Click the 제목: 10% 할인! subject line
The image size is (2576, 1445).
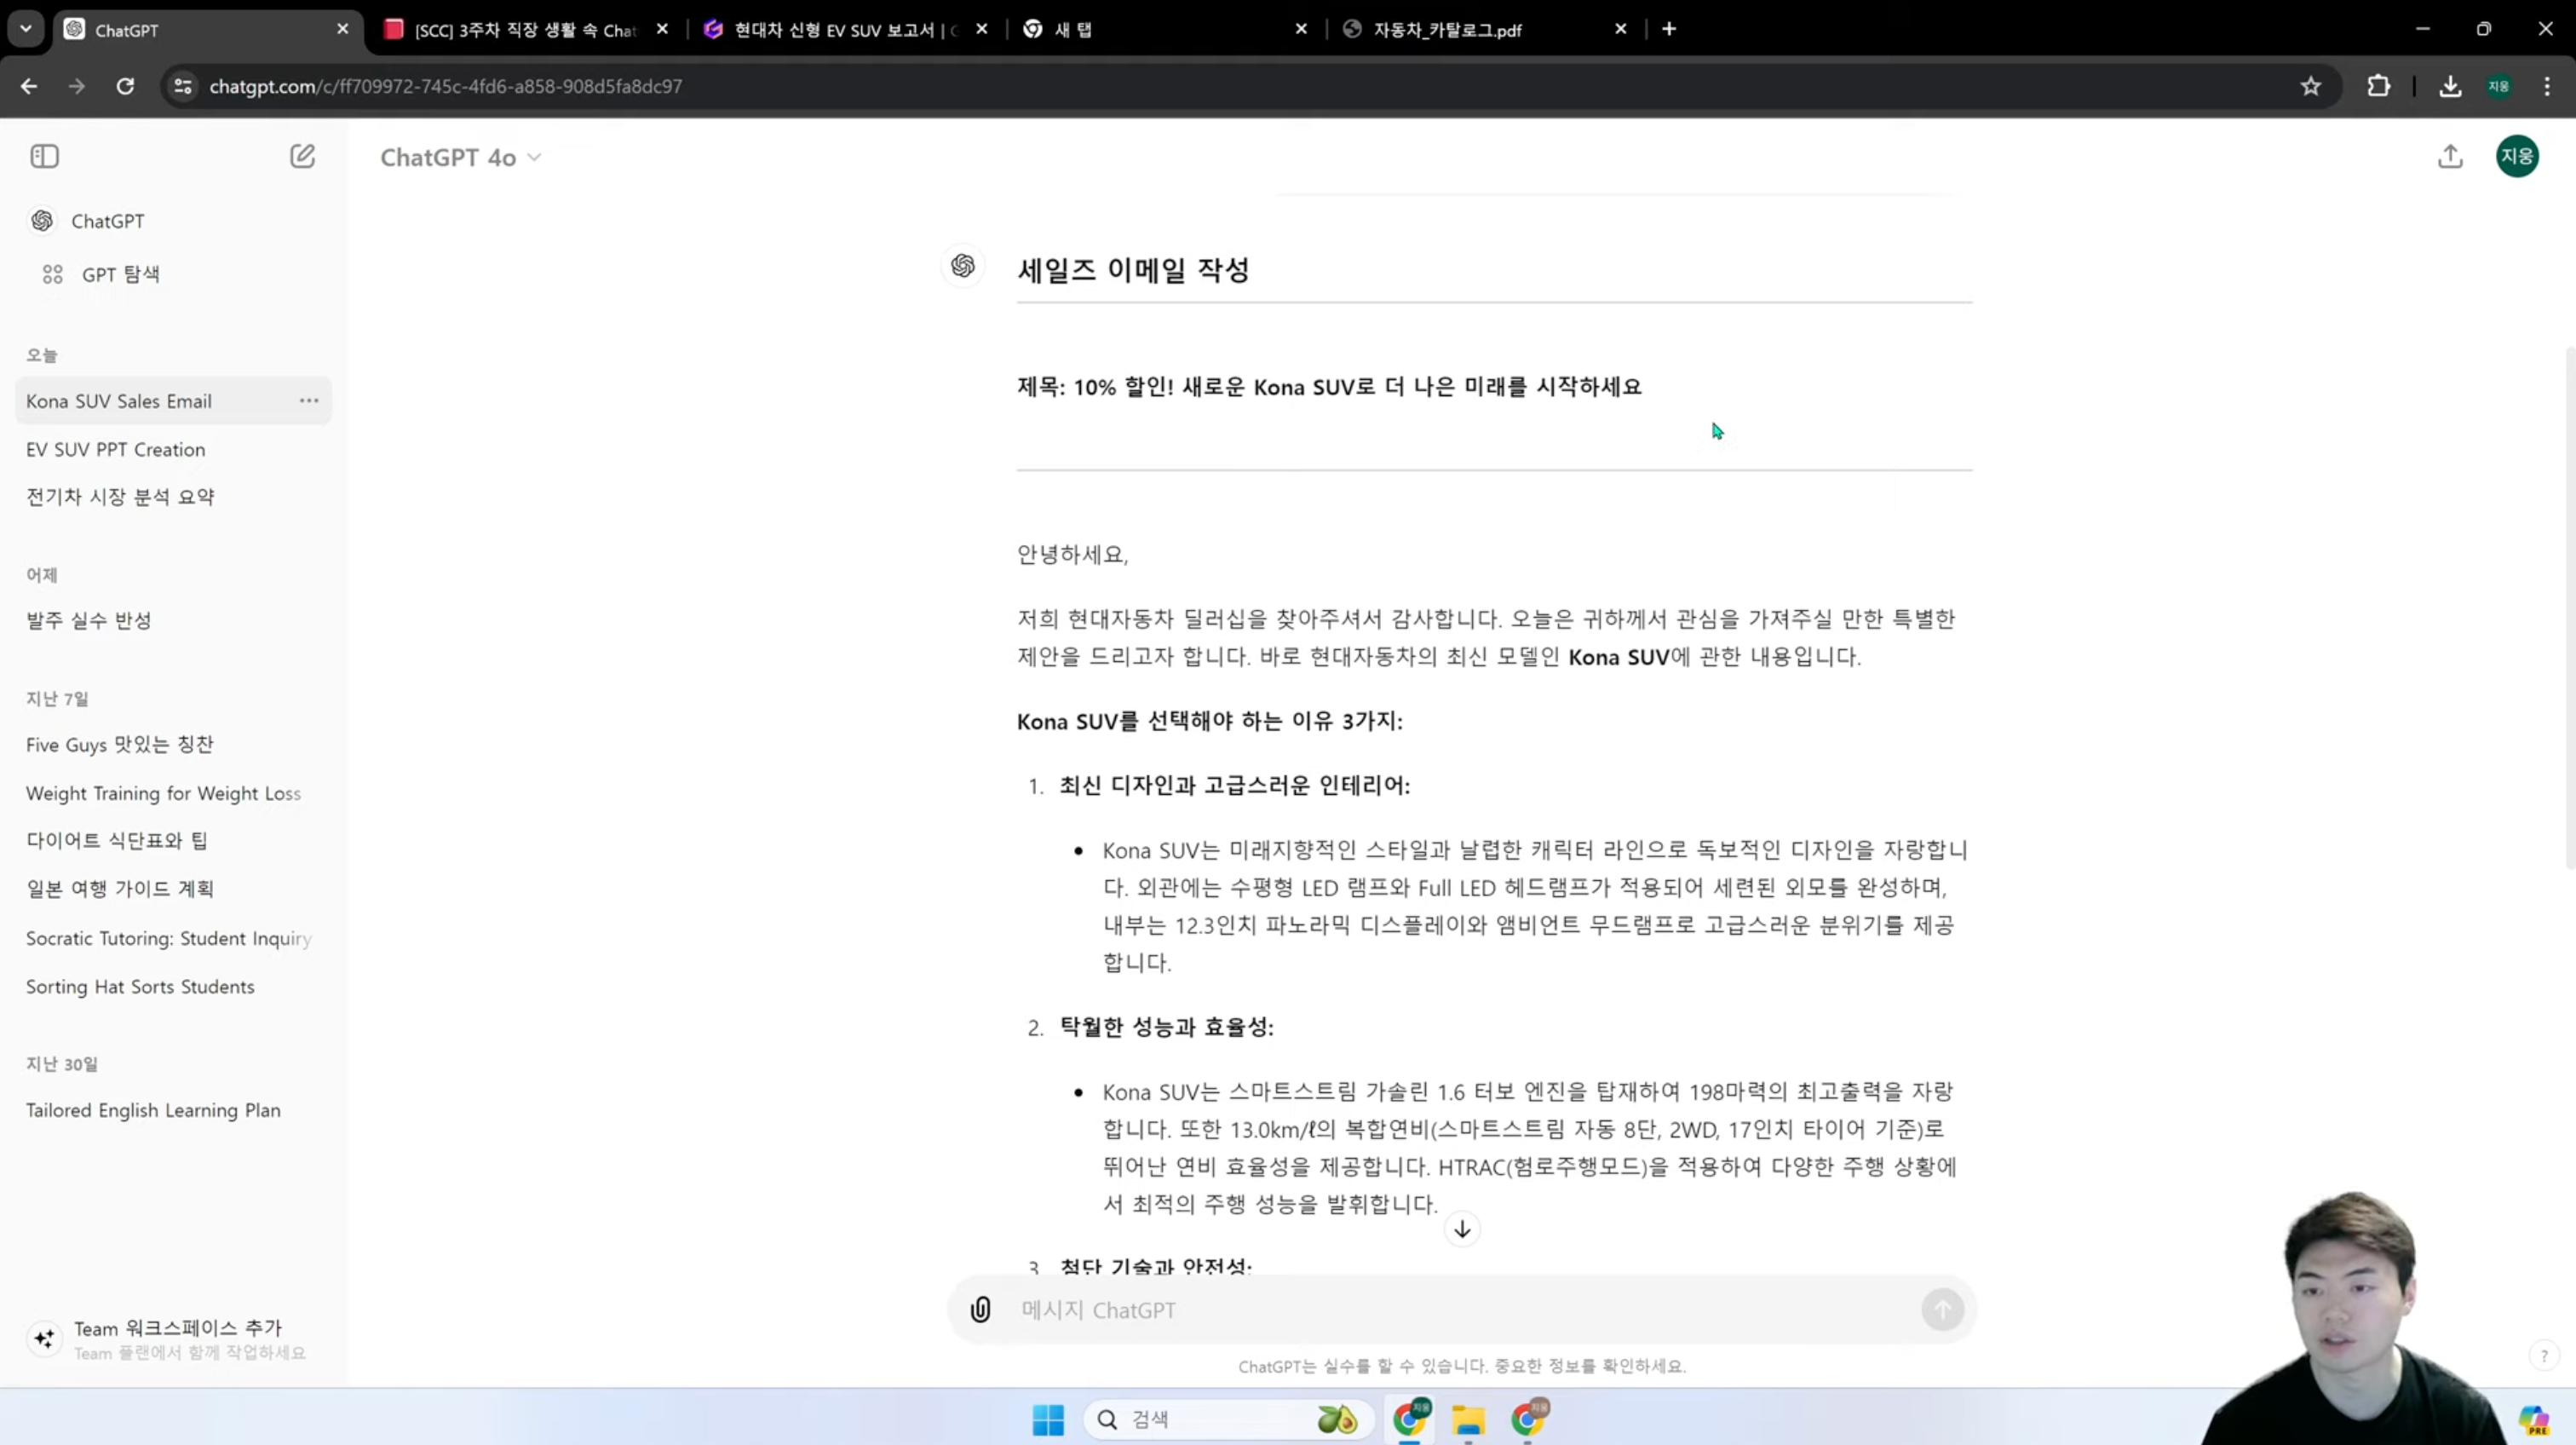coord(1329,387)
